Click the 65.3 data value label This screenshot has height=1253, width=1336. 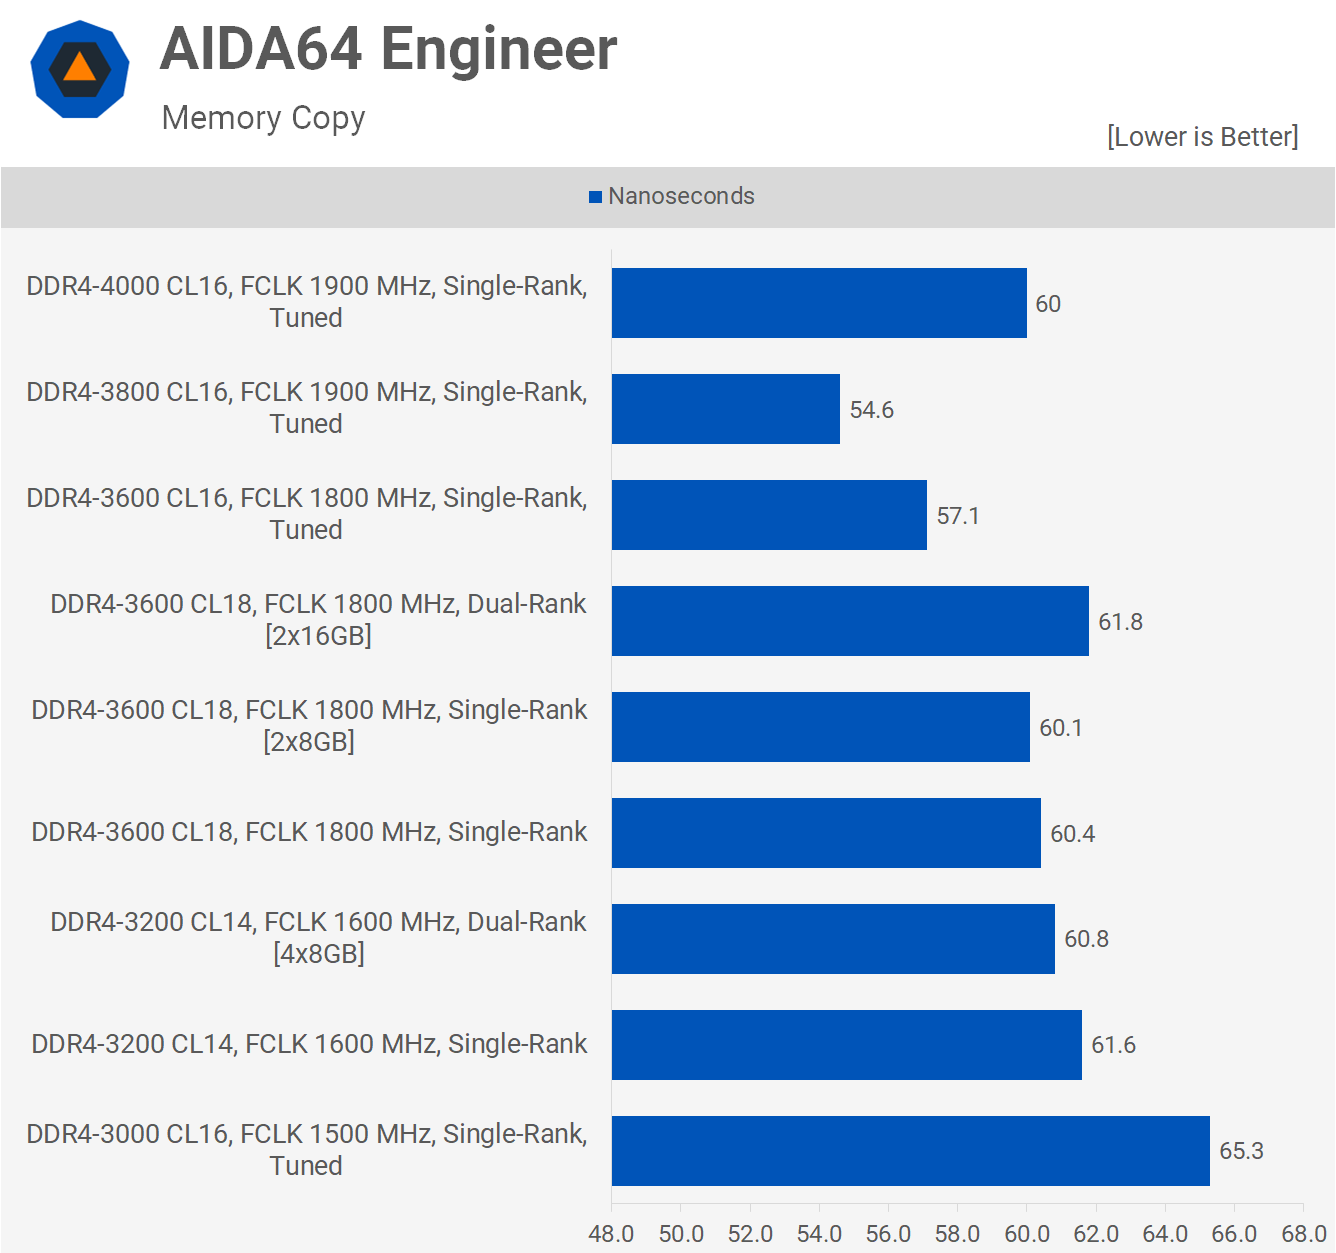tap(1241, 1151)
